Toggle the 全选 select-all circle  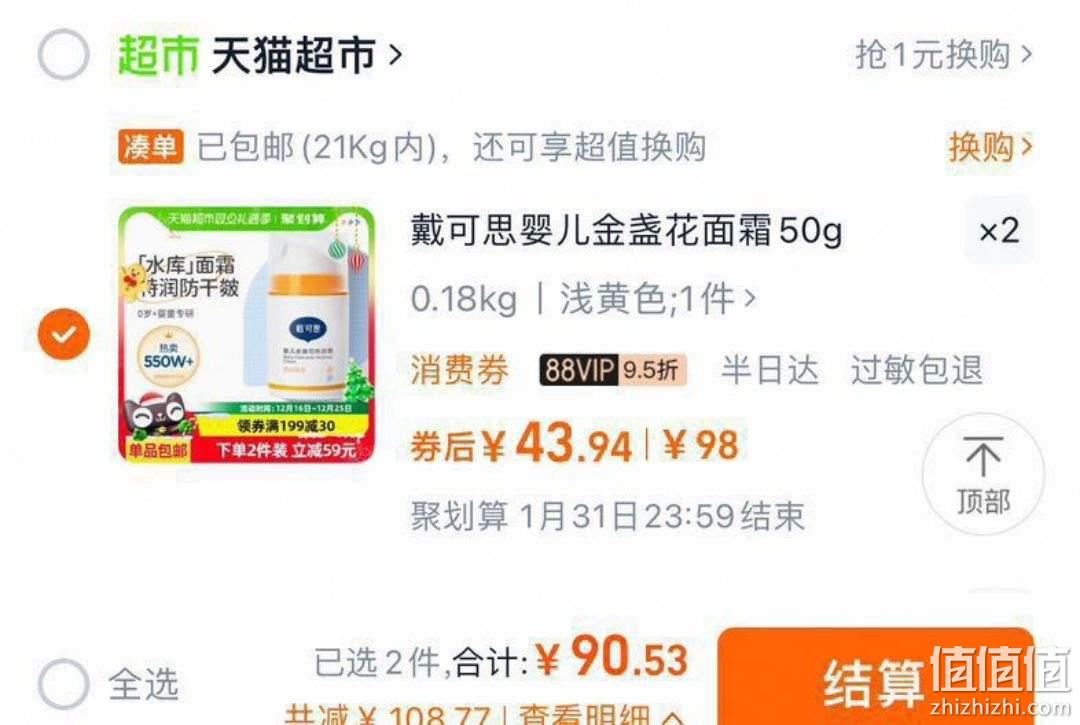click(x=63, y=684)
